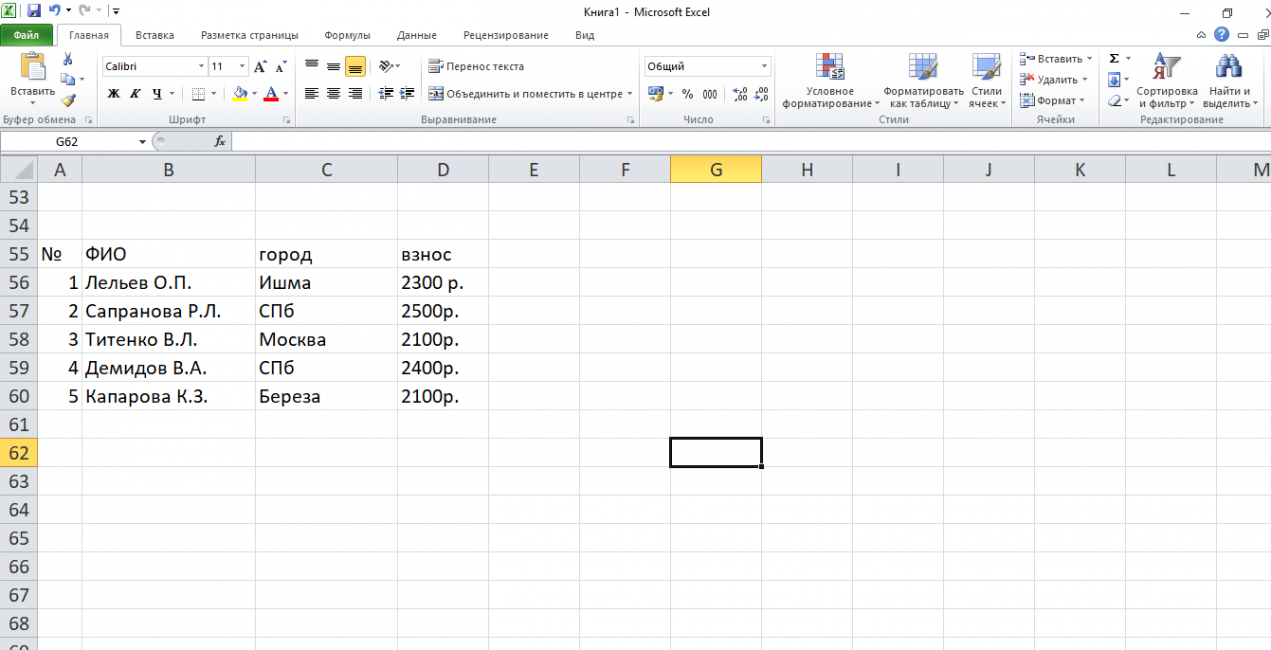Viewport: 1271px width, 650px height.
Task: Click the Percent Style icon
Action: (687, 94)
